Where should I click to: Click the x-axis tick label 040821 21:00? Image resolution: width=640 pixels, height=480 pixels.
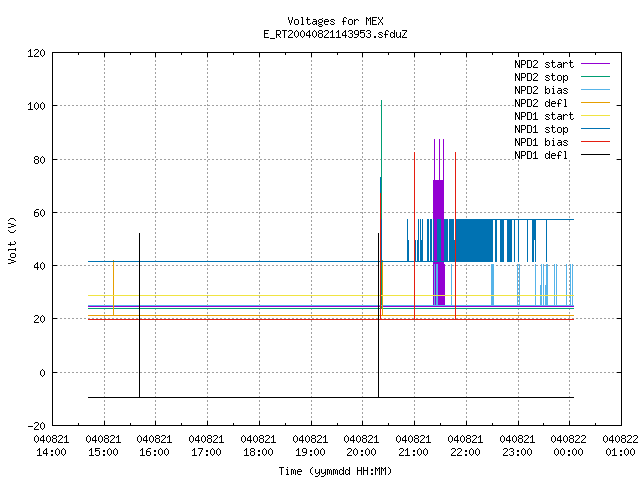click(x=413, y=446)
